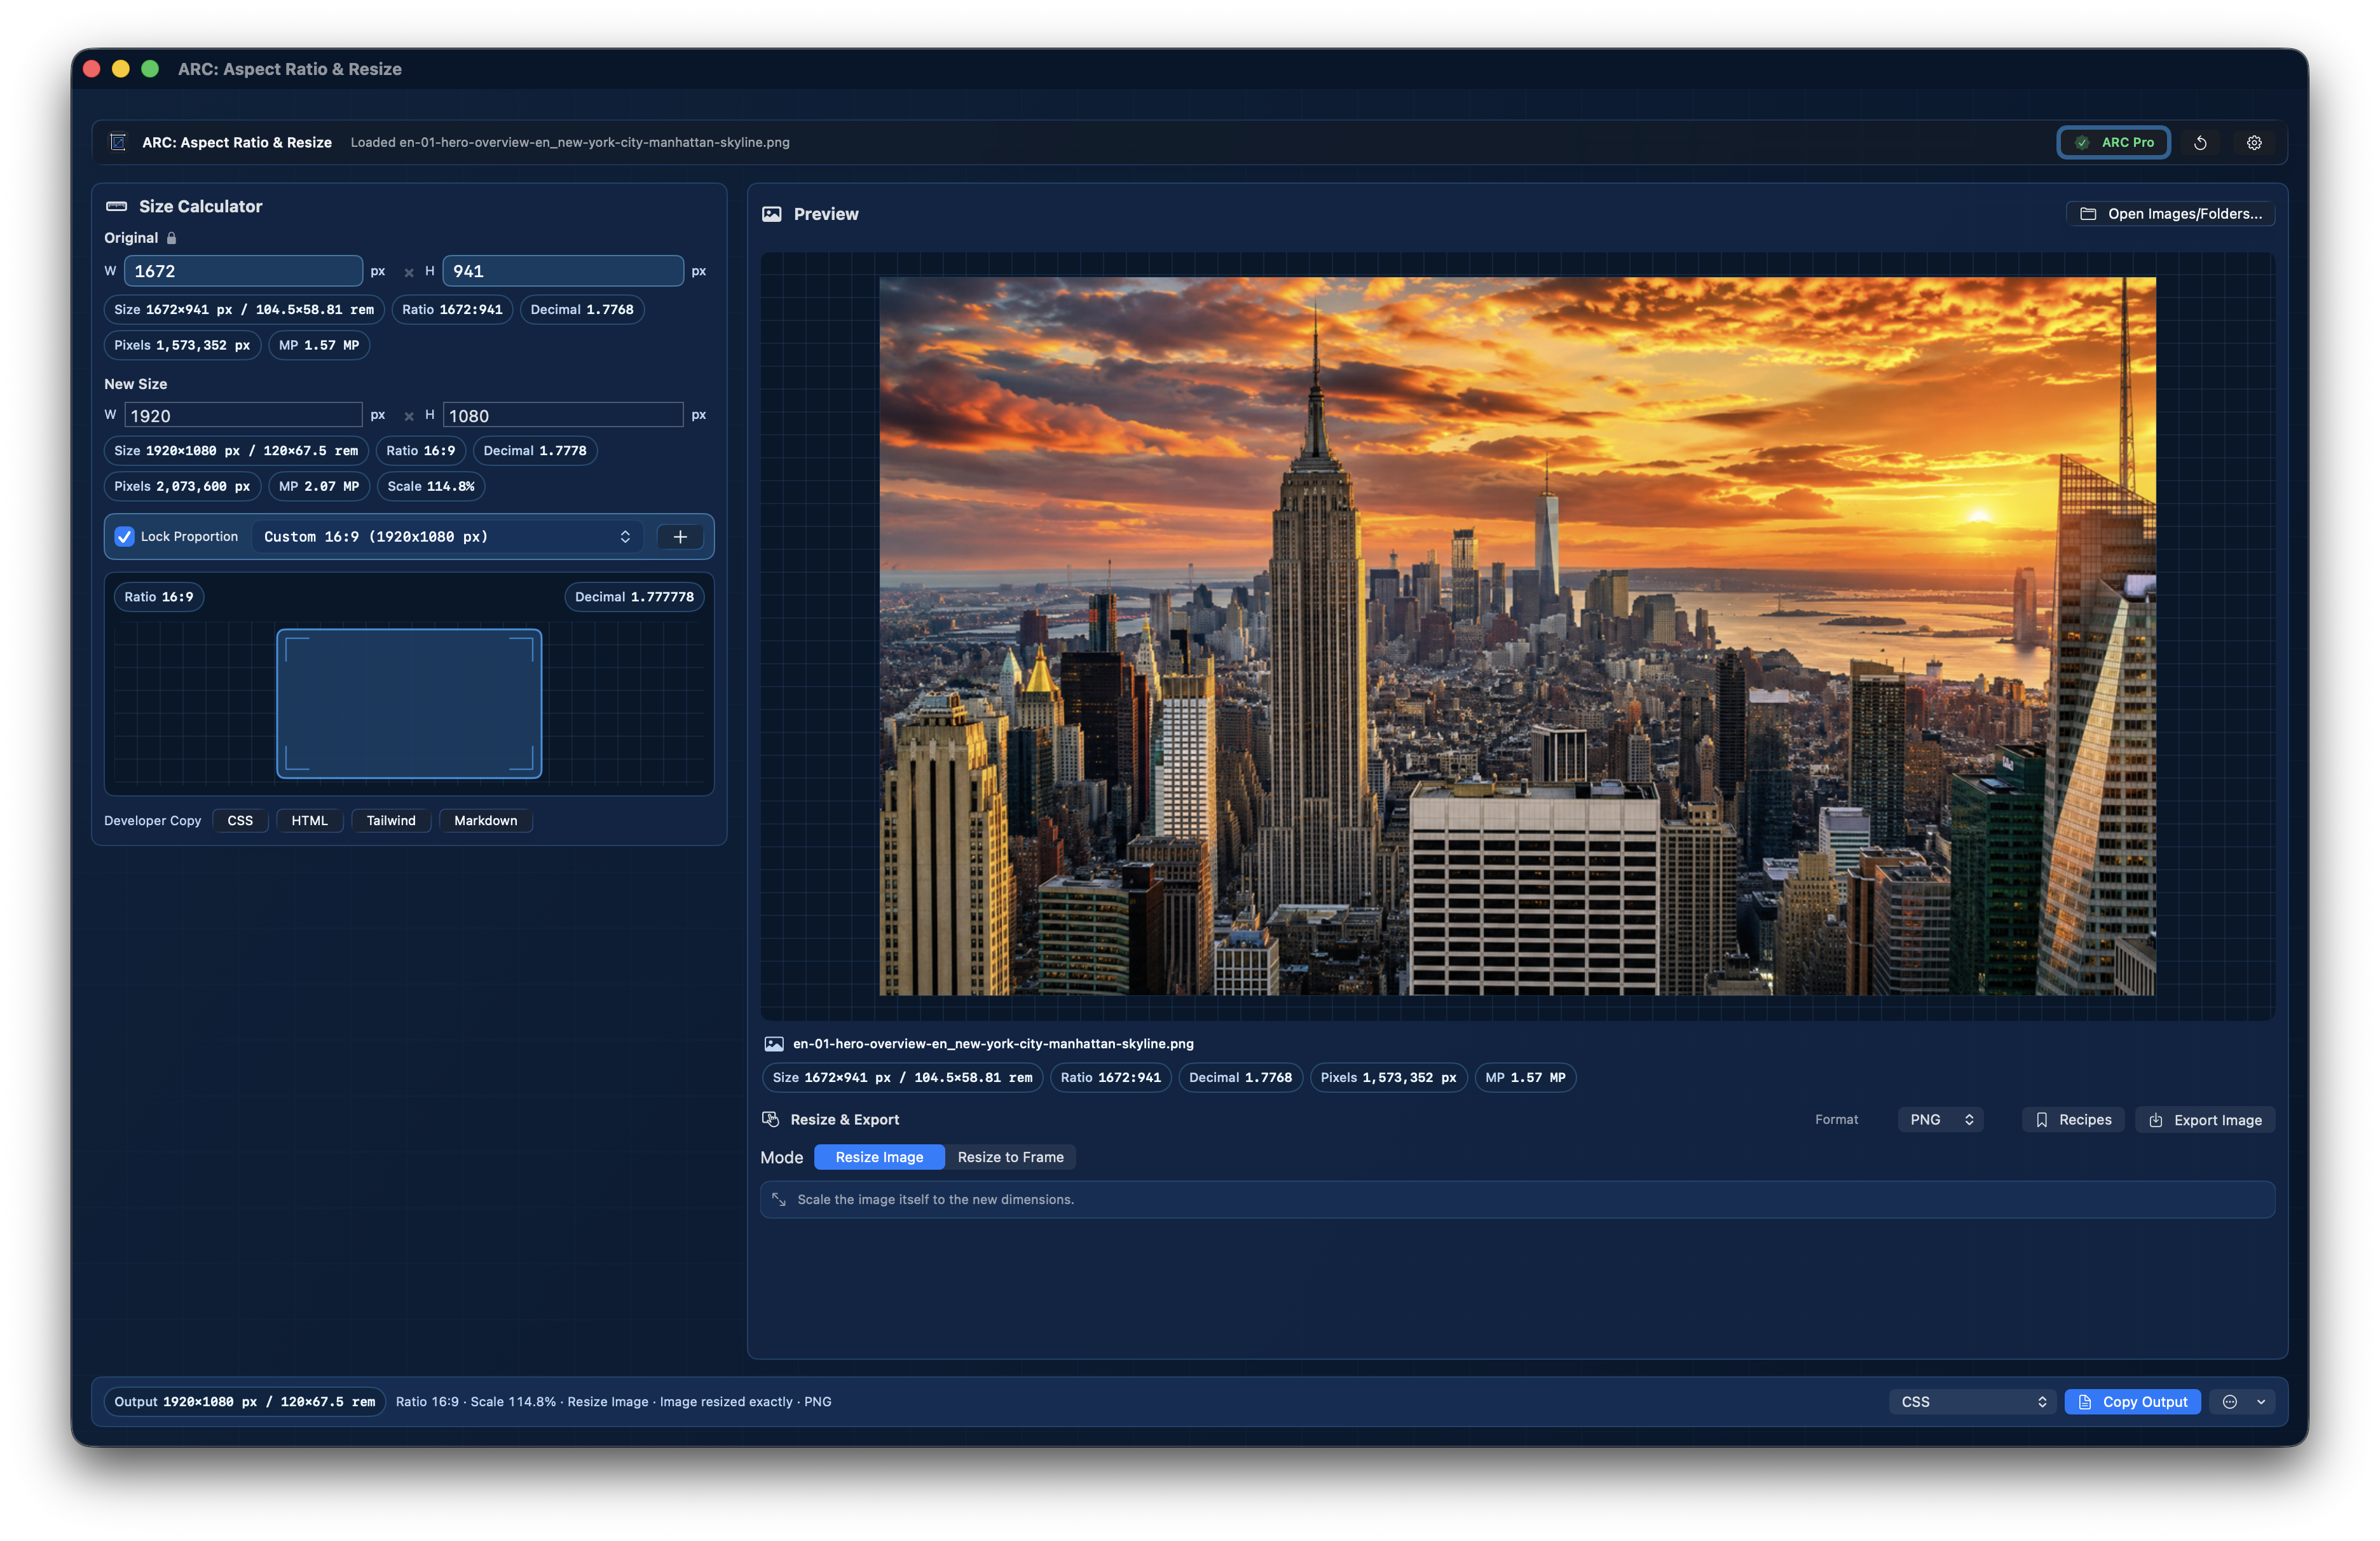Click the Size Calculator ruler icon
This screenshot has height=1541, width=2380.
pos(117,206)
